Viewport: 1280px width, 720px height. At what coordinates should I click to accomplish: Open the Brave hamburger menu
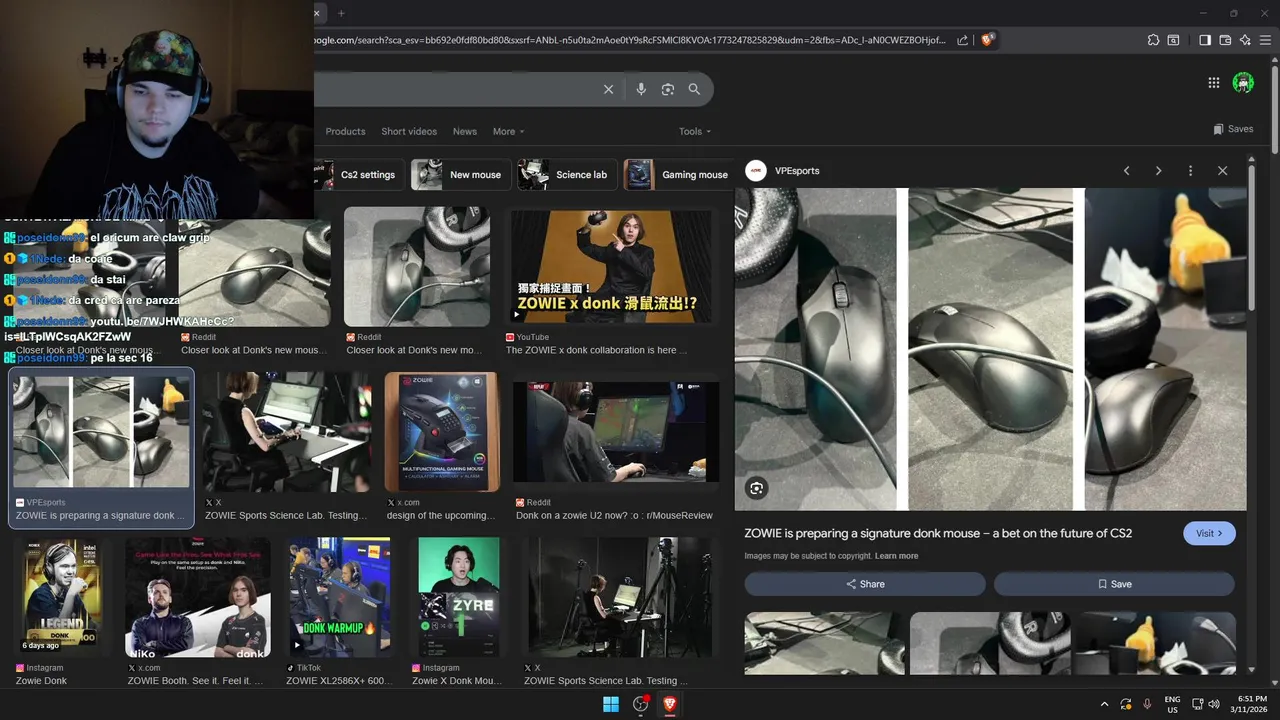[x=1266, y=40]
